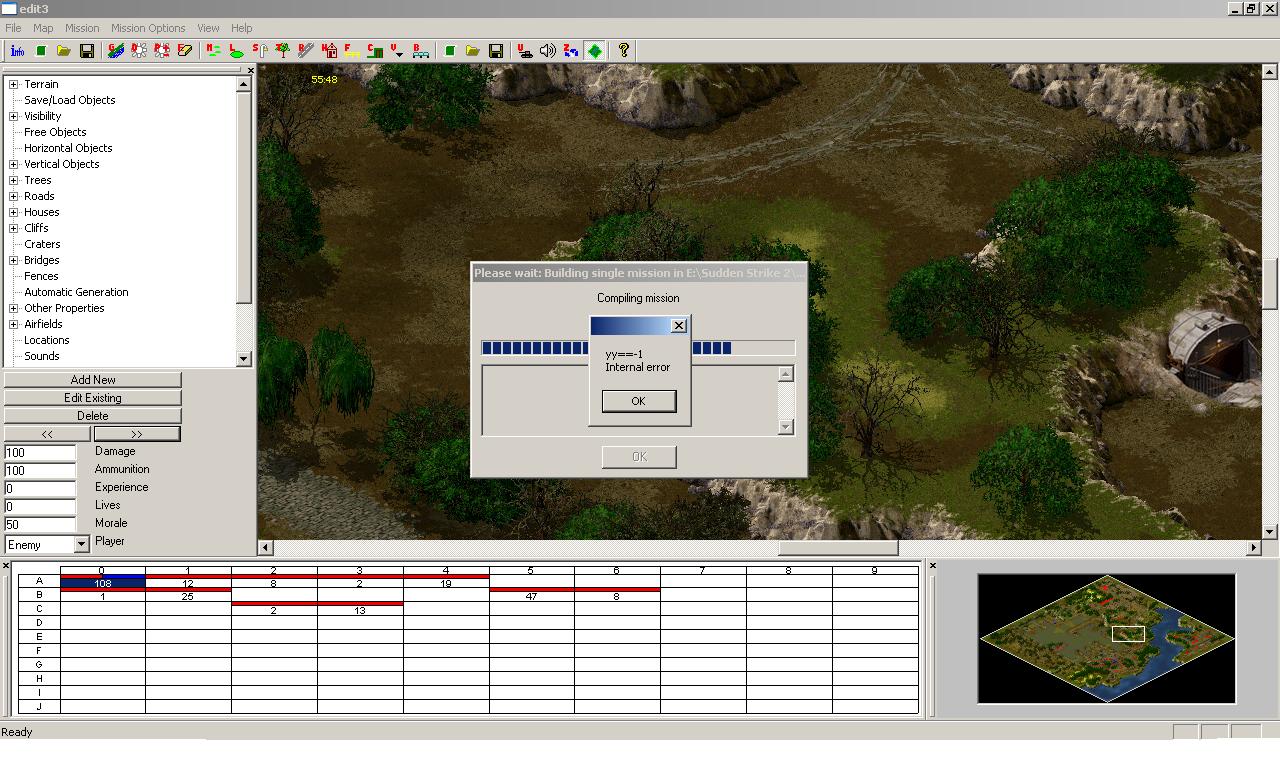Open the Mission Options menu
Image resolution: width=1280 pixels, height=768 pixels.
click(148, 28)
